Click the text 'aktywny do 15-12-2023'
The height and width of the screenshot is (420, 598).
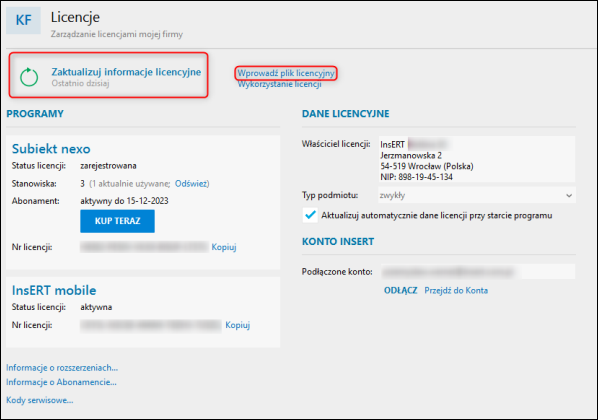point(124,201)
